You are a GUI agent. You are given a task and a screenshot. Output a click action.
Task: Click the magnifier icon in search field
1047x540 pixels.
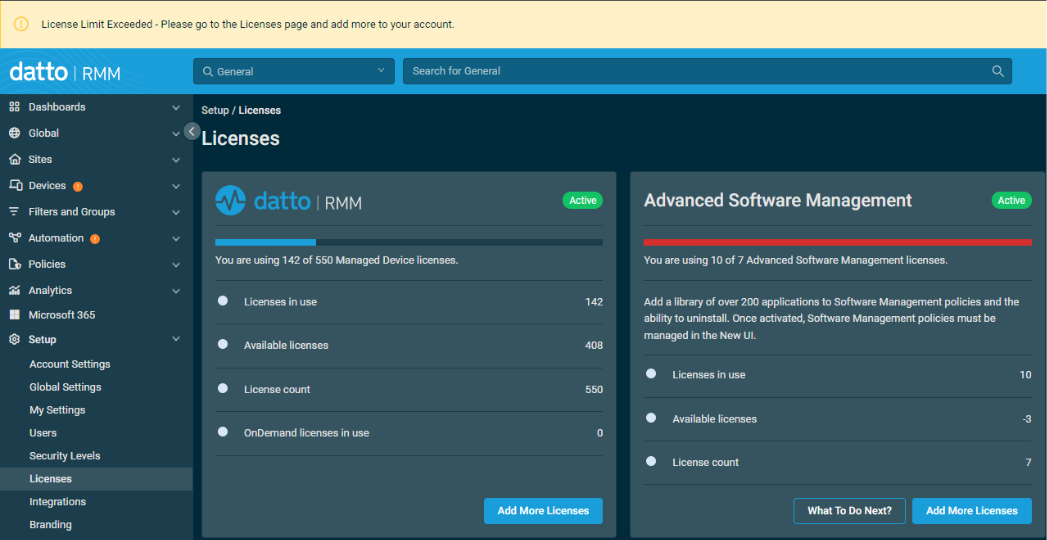click(x=998, y=71)
